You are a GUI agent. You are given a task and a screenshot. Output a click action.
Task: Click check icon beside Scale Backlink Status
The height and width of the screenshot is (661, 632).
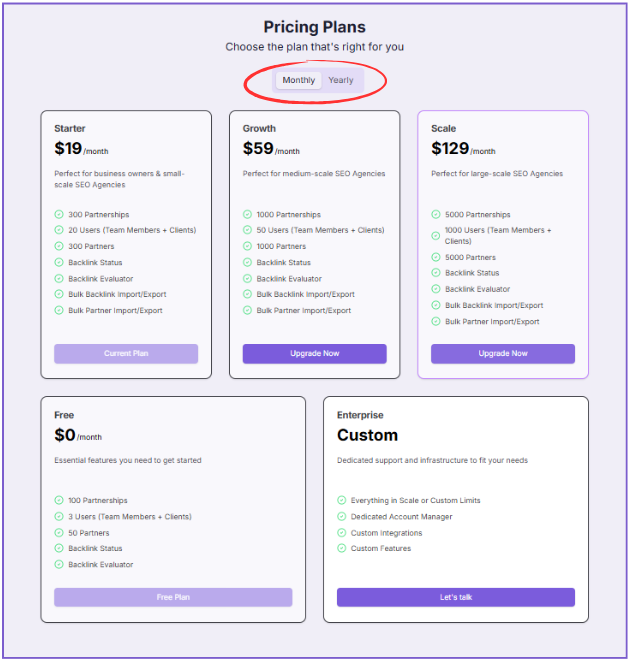[x=436, y=273]
